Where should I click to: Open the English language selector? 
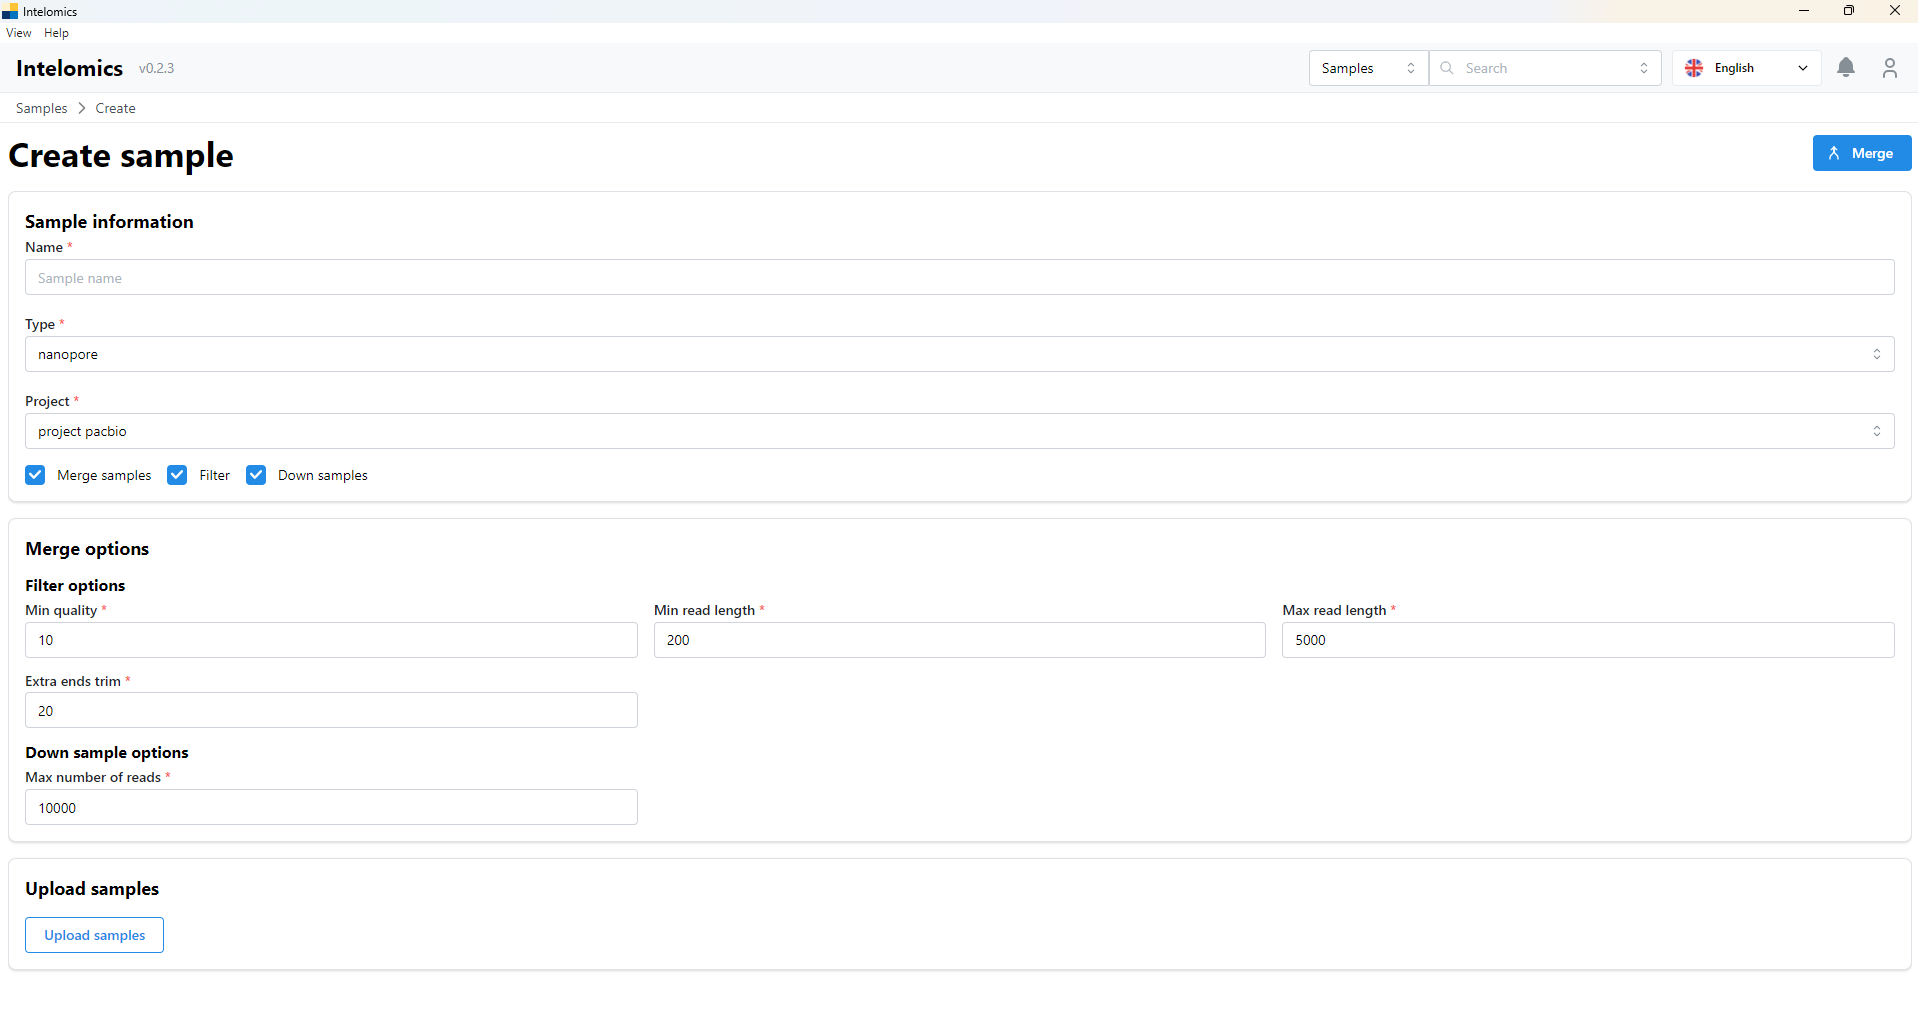[x=1746, y=68]
